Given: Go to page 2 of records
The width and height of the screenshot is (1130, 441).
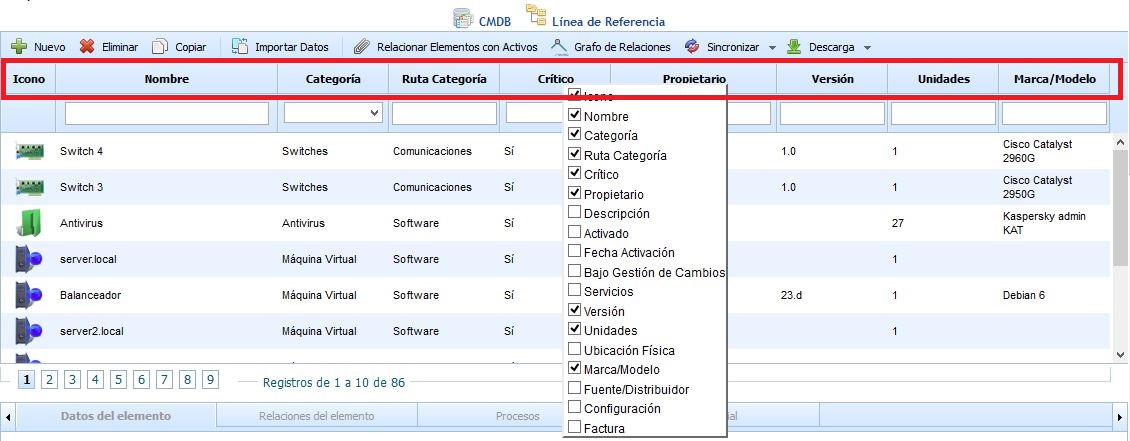Looking at the screenshot, I should (x=48, y=380).
